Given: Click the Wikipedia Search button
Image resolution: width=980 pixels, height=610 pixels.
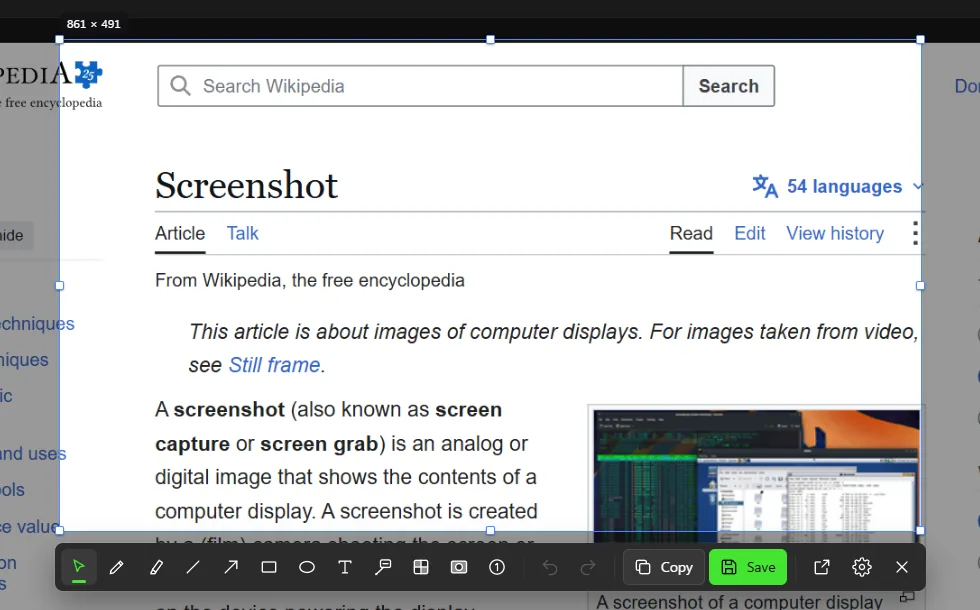Looking at the screenshot, I should tap(729, 86).
